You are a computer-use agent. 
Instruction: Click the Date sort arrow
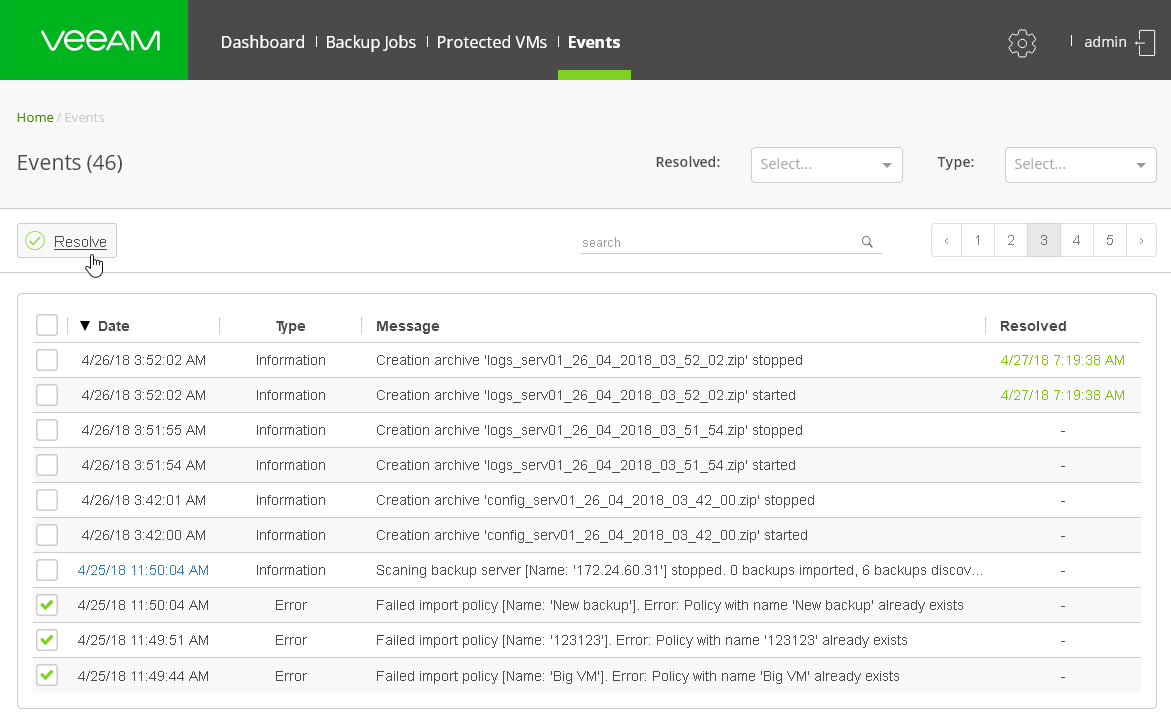pyautogui.click(x=85, y=326)
